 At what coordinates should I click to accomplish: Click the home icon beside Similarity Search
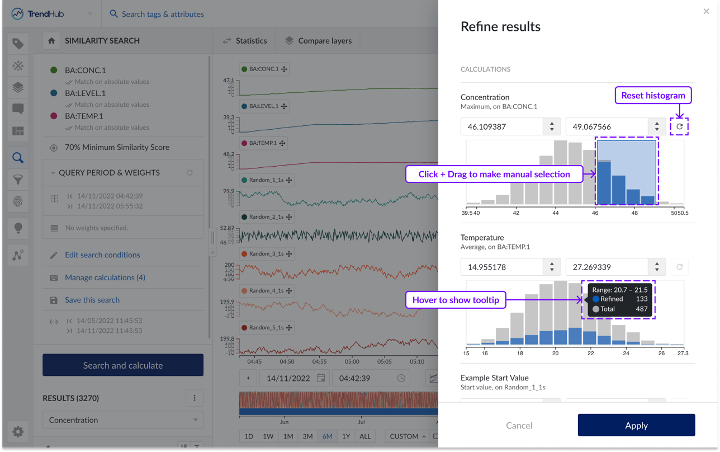[51, 41]
